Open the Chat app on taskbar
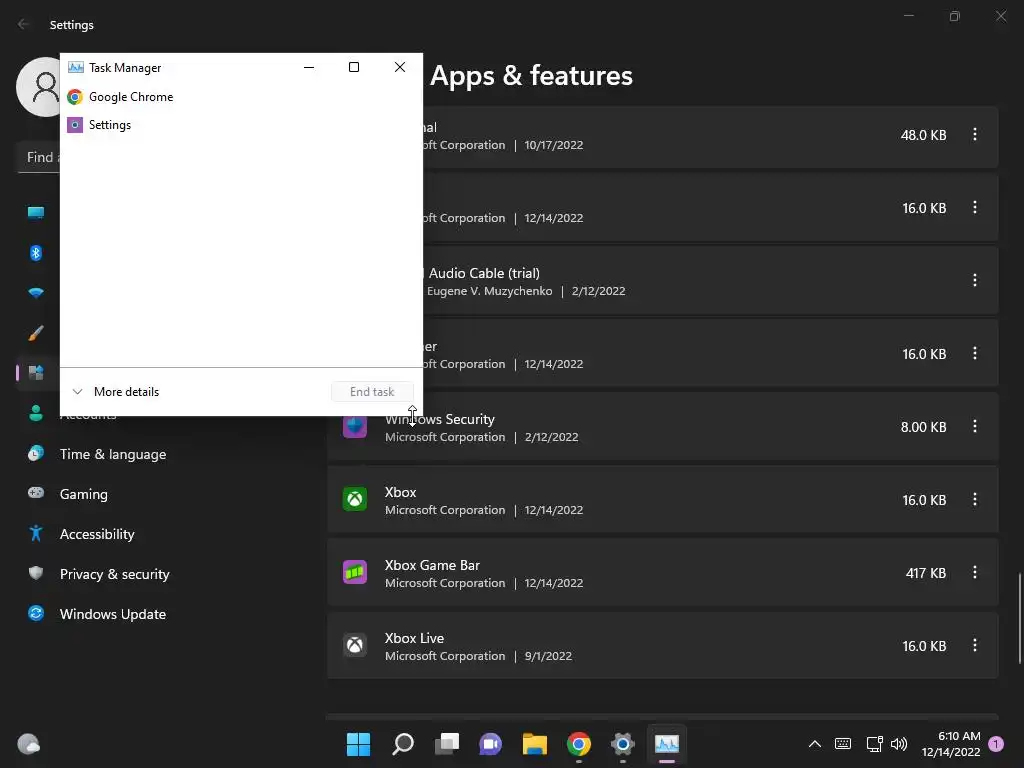Image resolution: width=1024 pixels, height=768 pixels. pos(490,744)
